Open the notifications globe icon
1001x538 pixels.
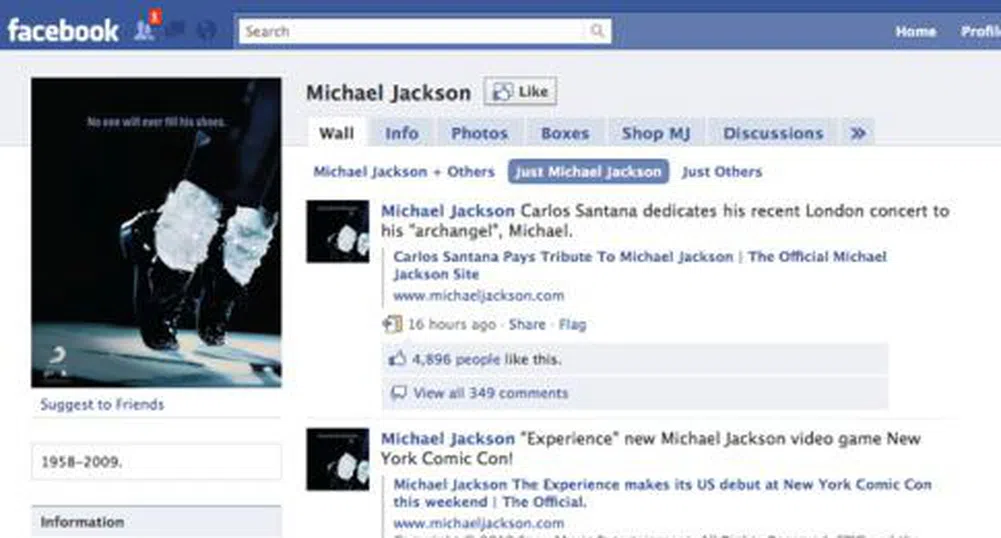click(206, 31)
